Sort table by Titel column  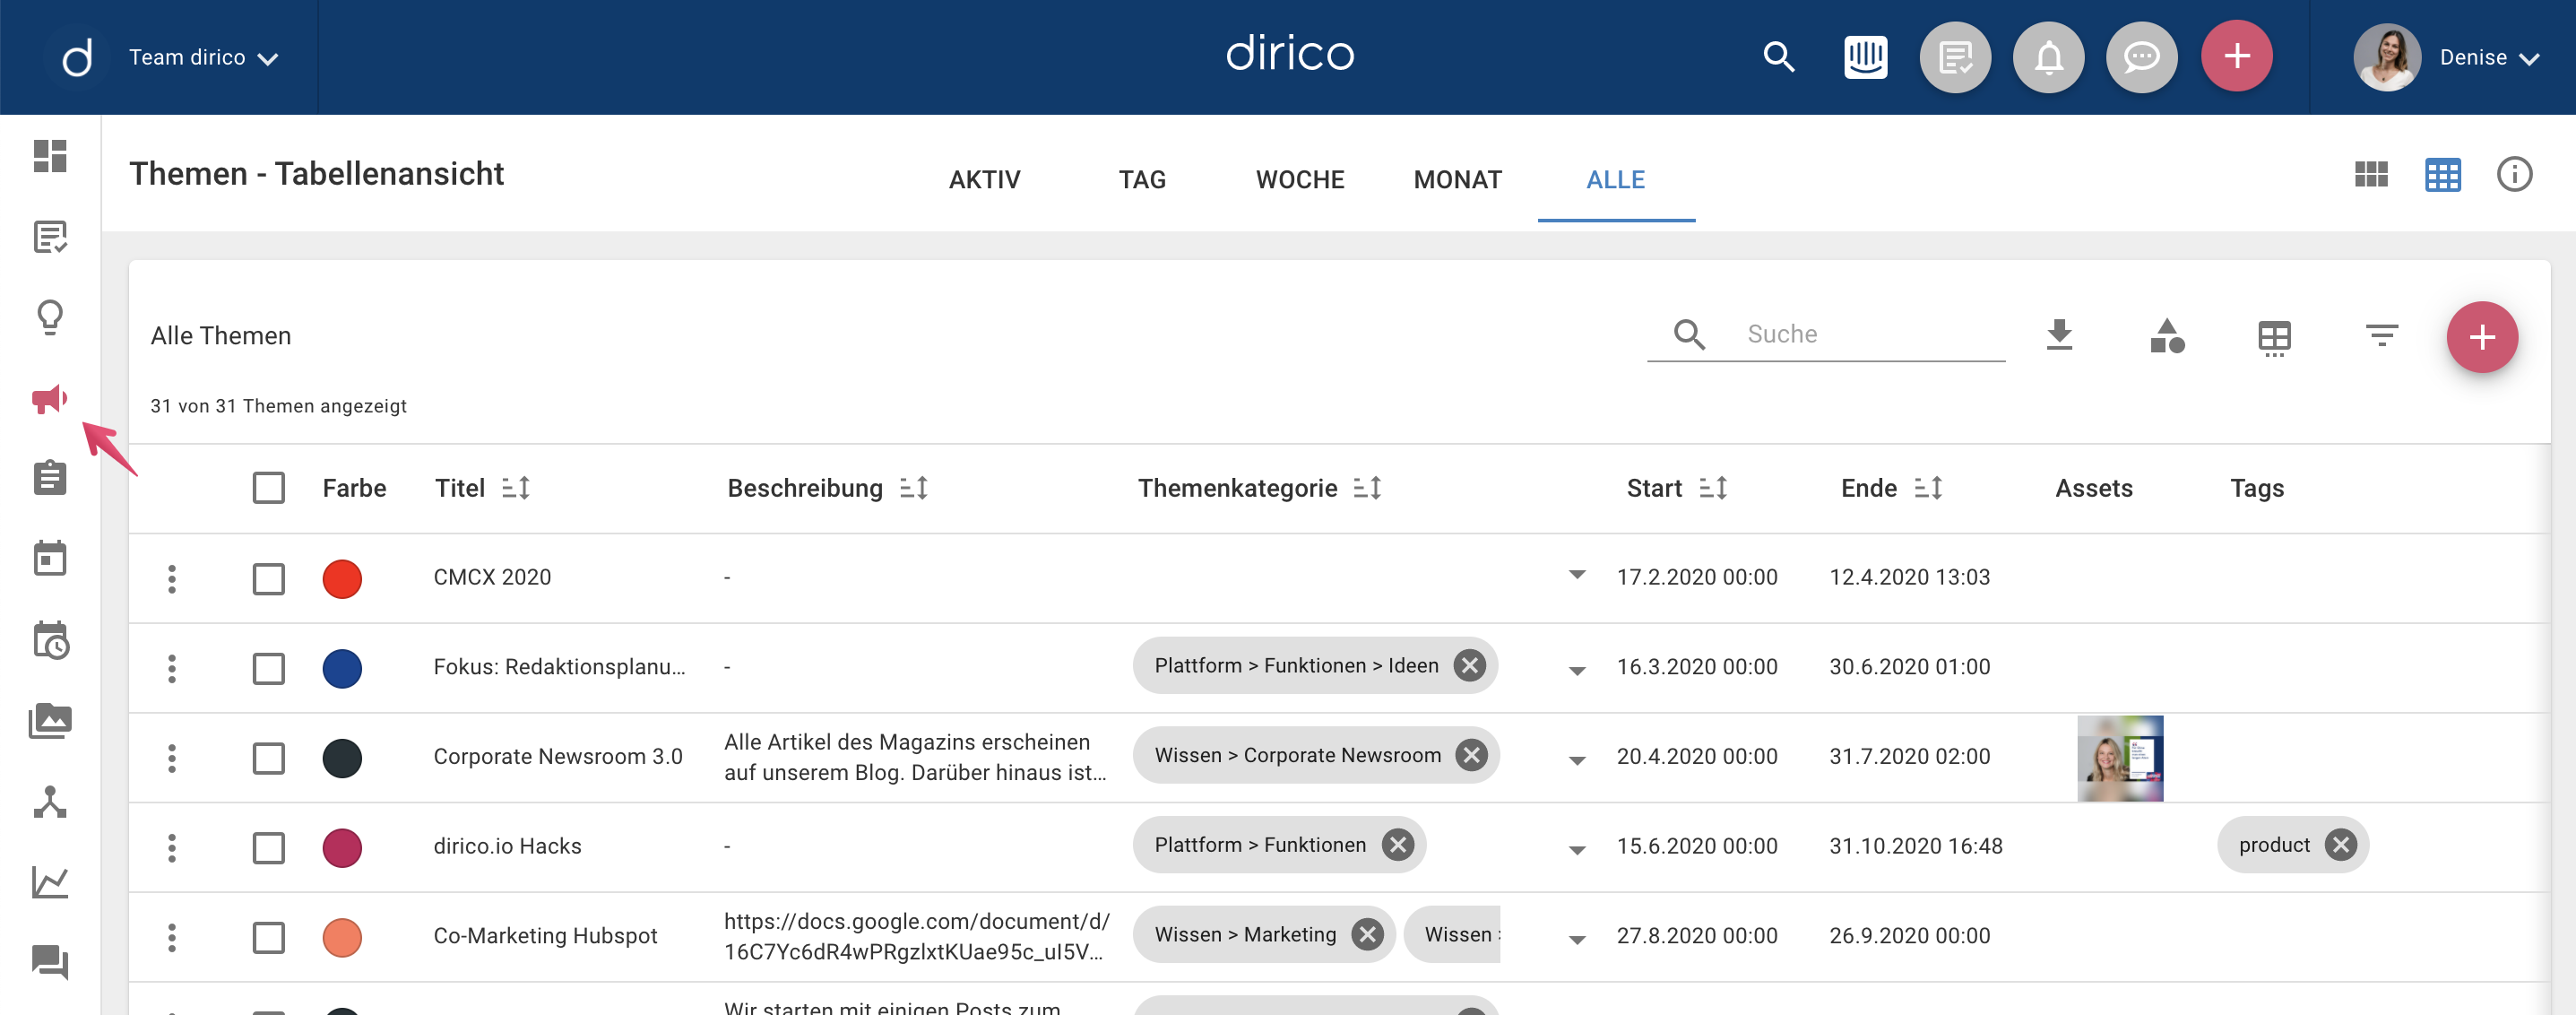point(516,488)
